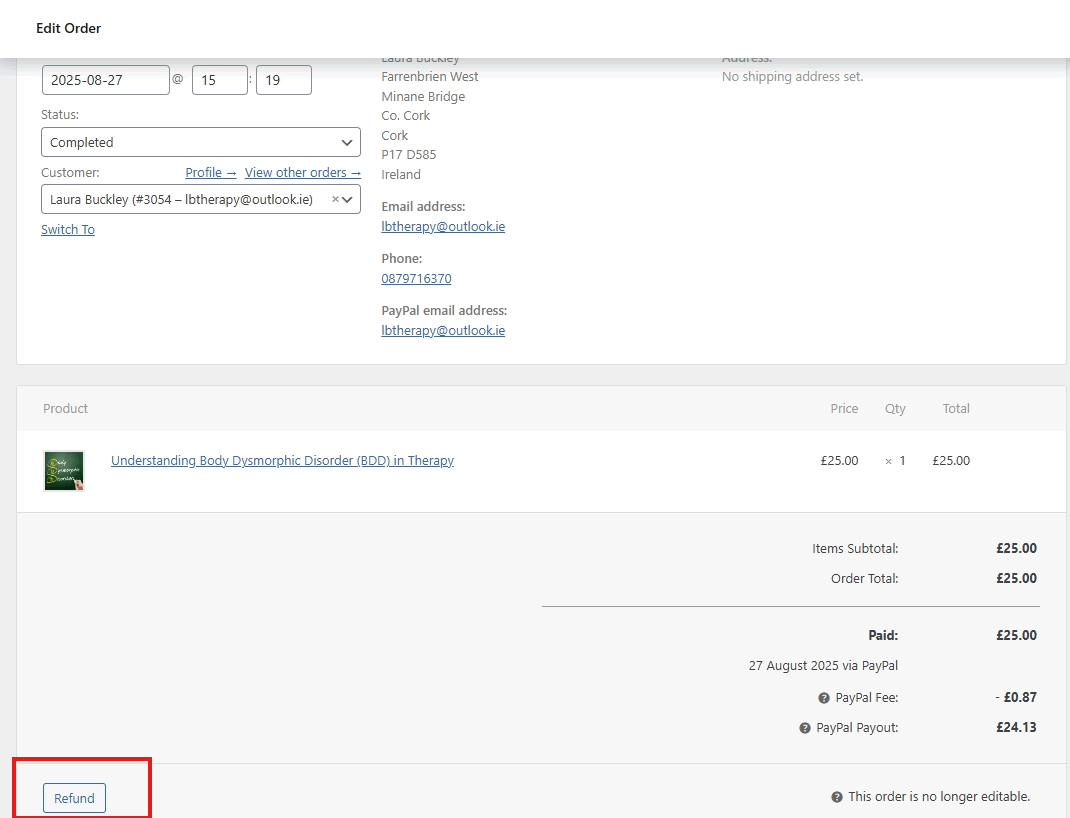Open the Customer dropdown for Laura Buckley

coord(201,199)
